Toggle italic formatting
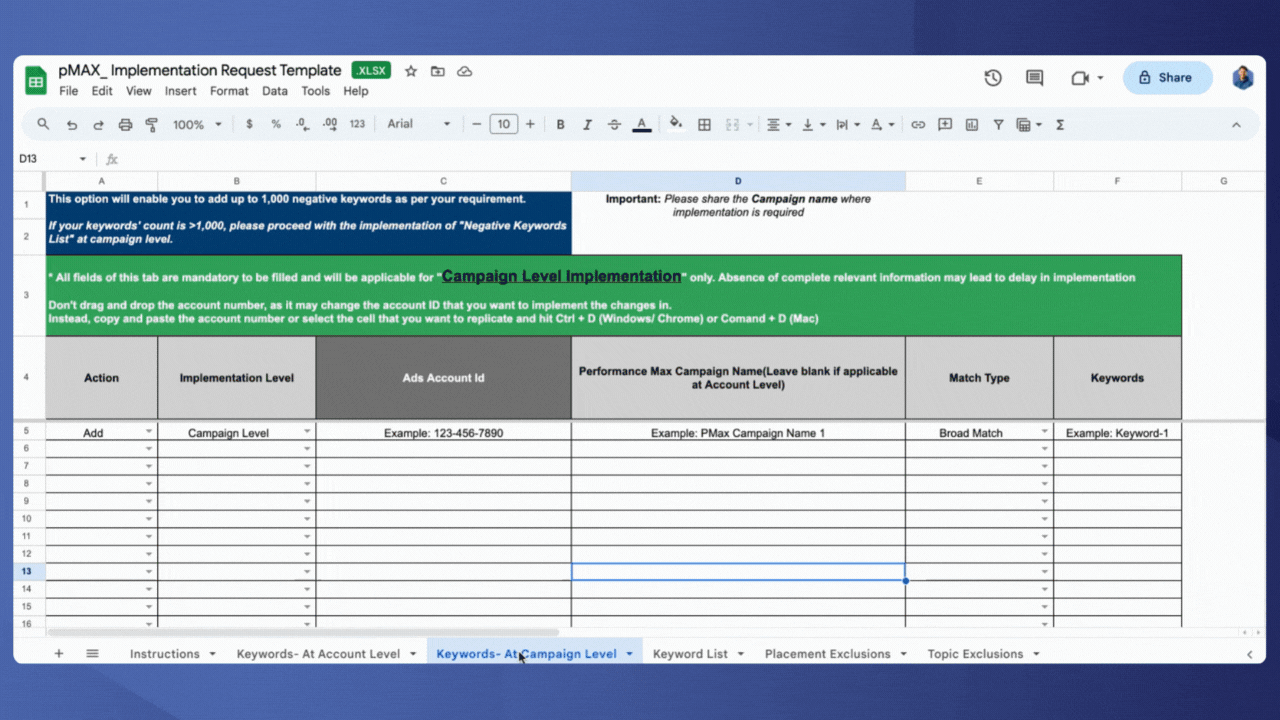The image size is (1280, 720). pyautogui.click(x=587, y=125)
